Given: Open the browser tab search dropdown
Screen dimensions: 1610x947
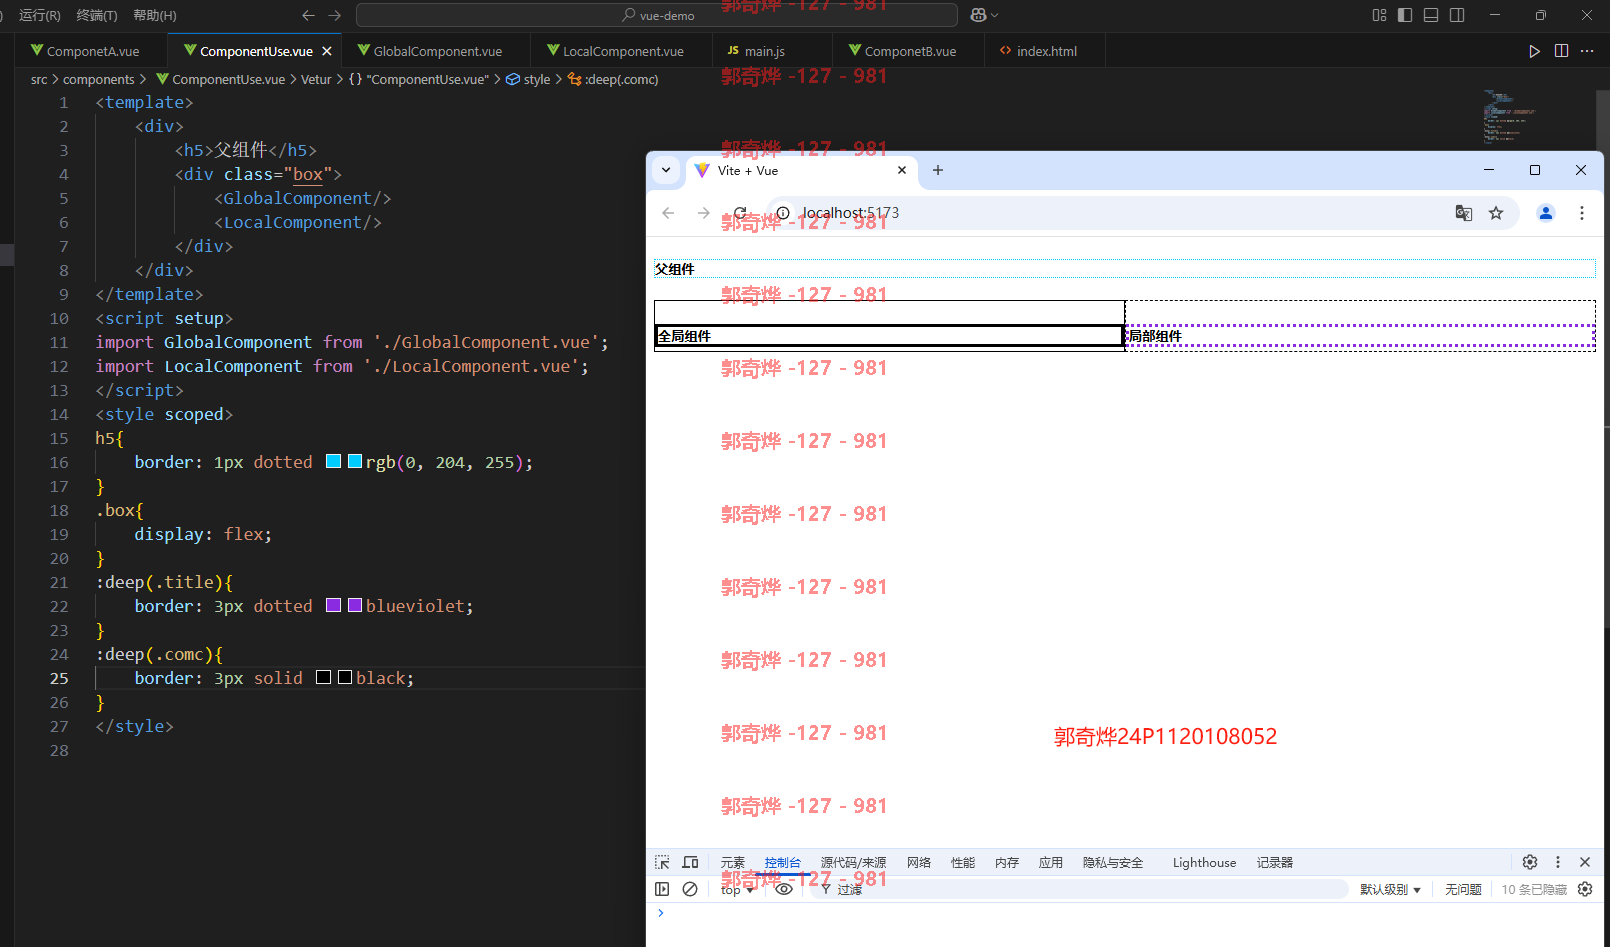Looking at the screenshot, I should 666,170.
